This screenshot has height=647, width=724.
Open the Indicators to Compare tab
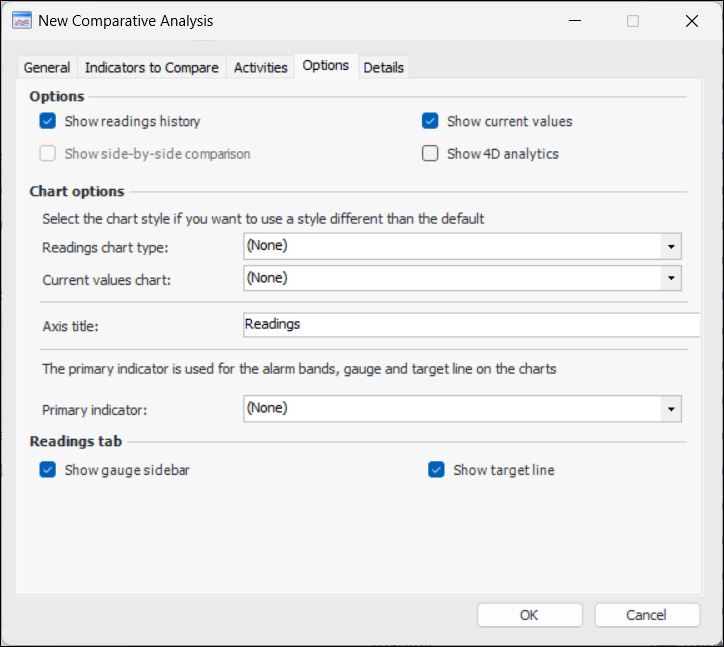(x=152, y=68)
